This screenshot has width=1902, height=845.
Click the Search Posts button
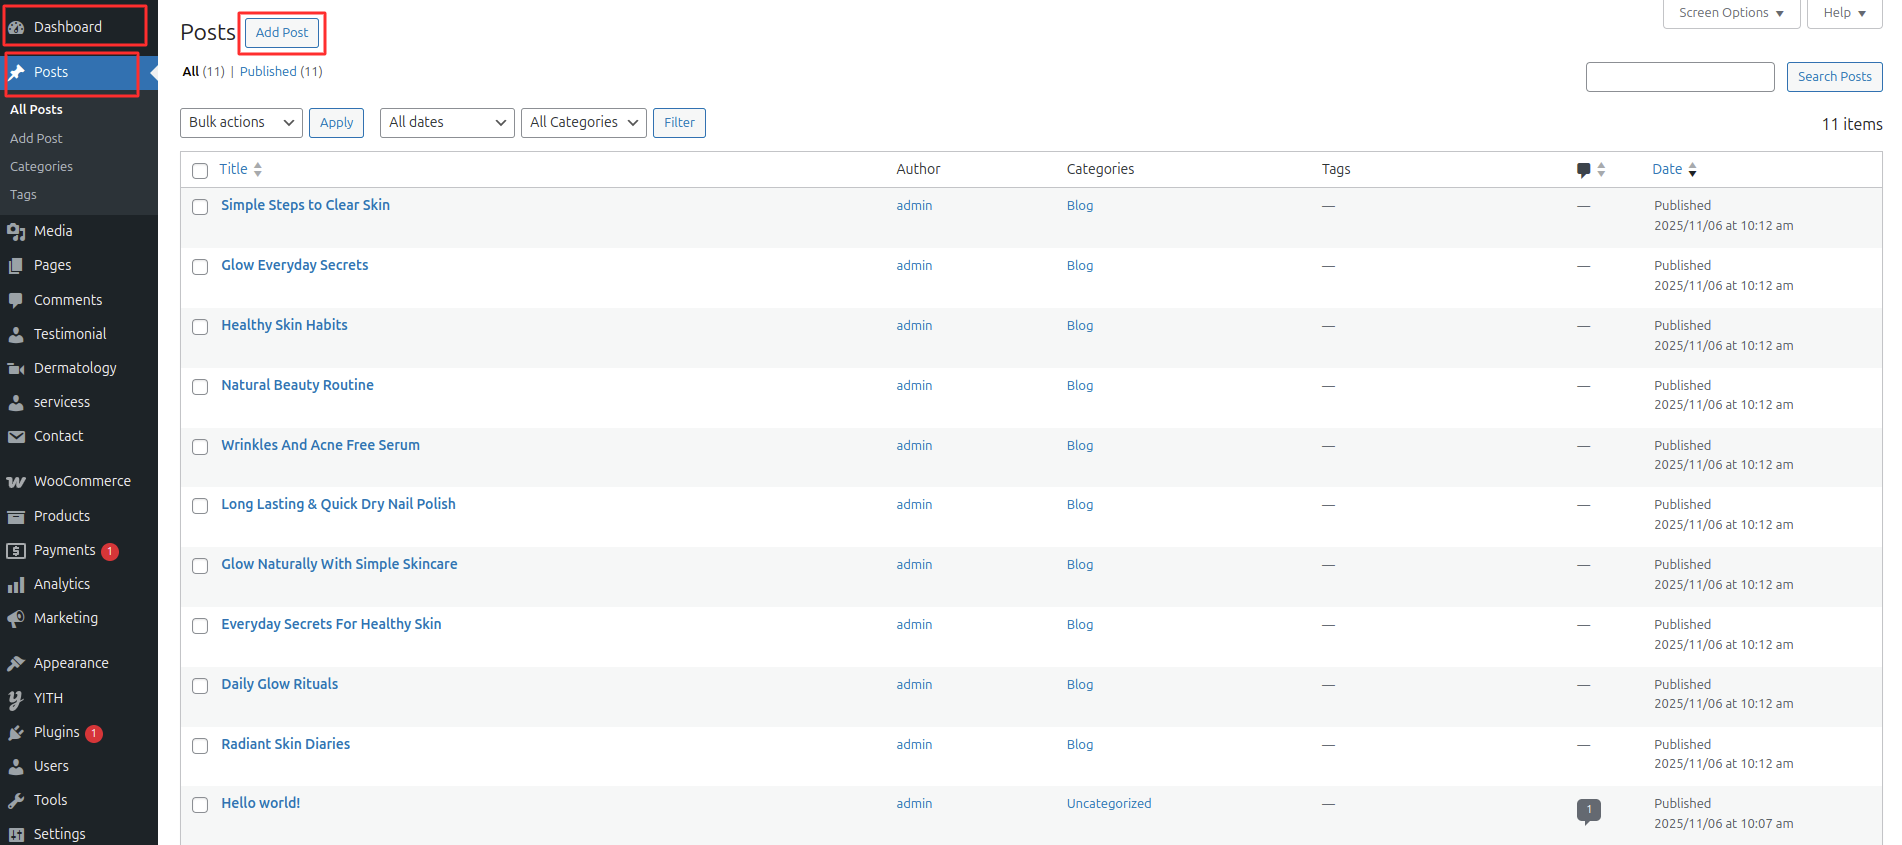pos(1834,76)
